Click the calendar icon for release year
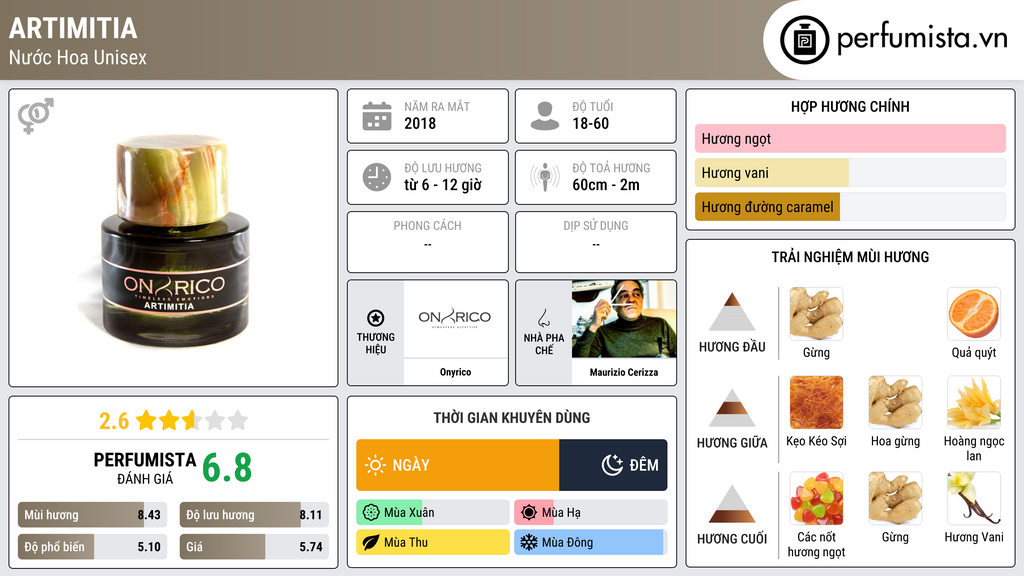Screen dimensions: 1024x576 pyautogui.click(x=377, y=116)
